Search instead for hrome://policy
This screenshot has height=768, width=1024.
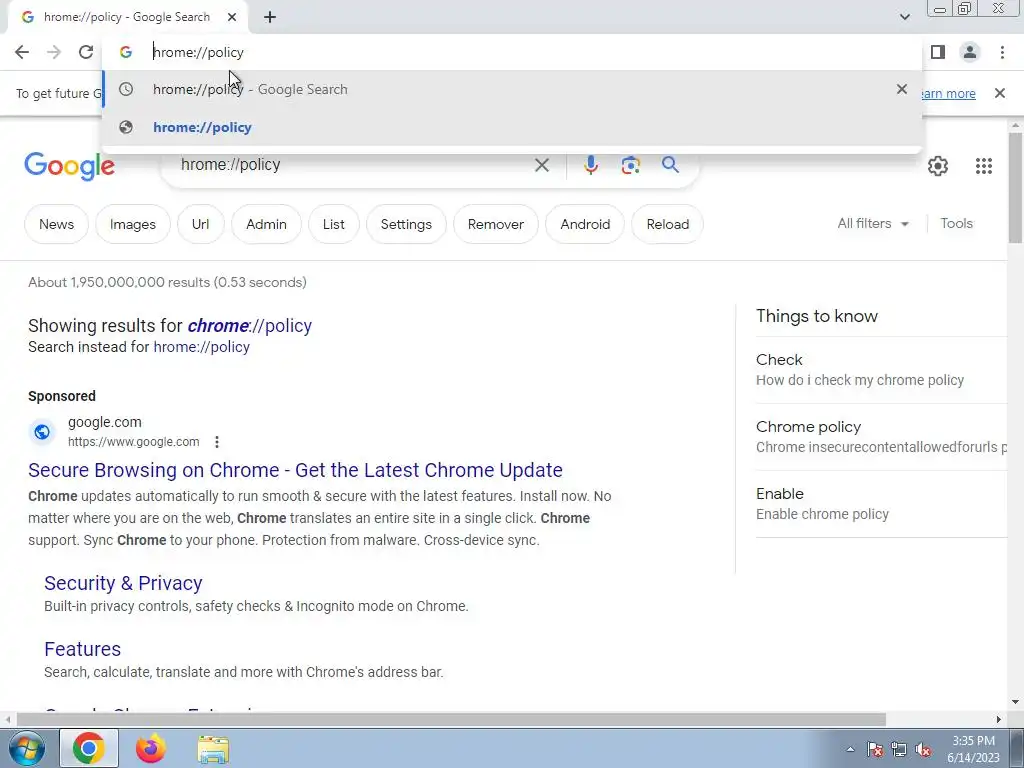(201, 347)
